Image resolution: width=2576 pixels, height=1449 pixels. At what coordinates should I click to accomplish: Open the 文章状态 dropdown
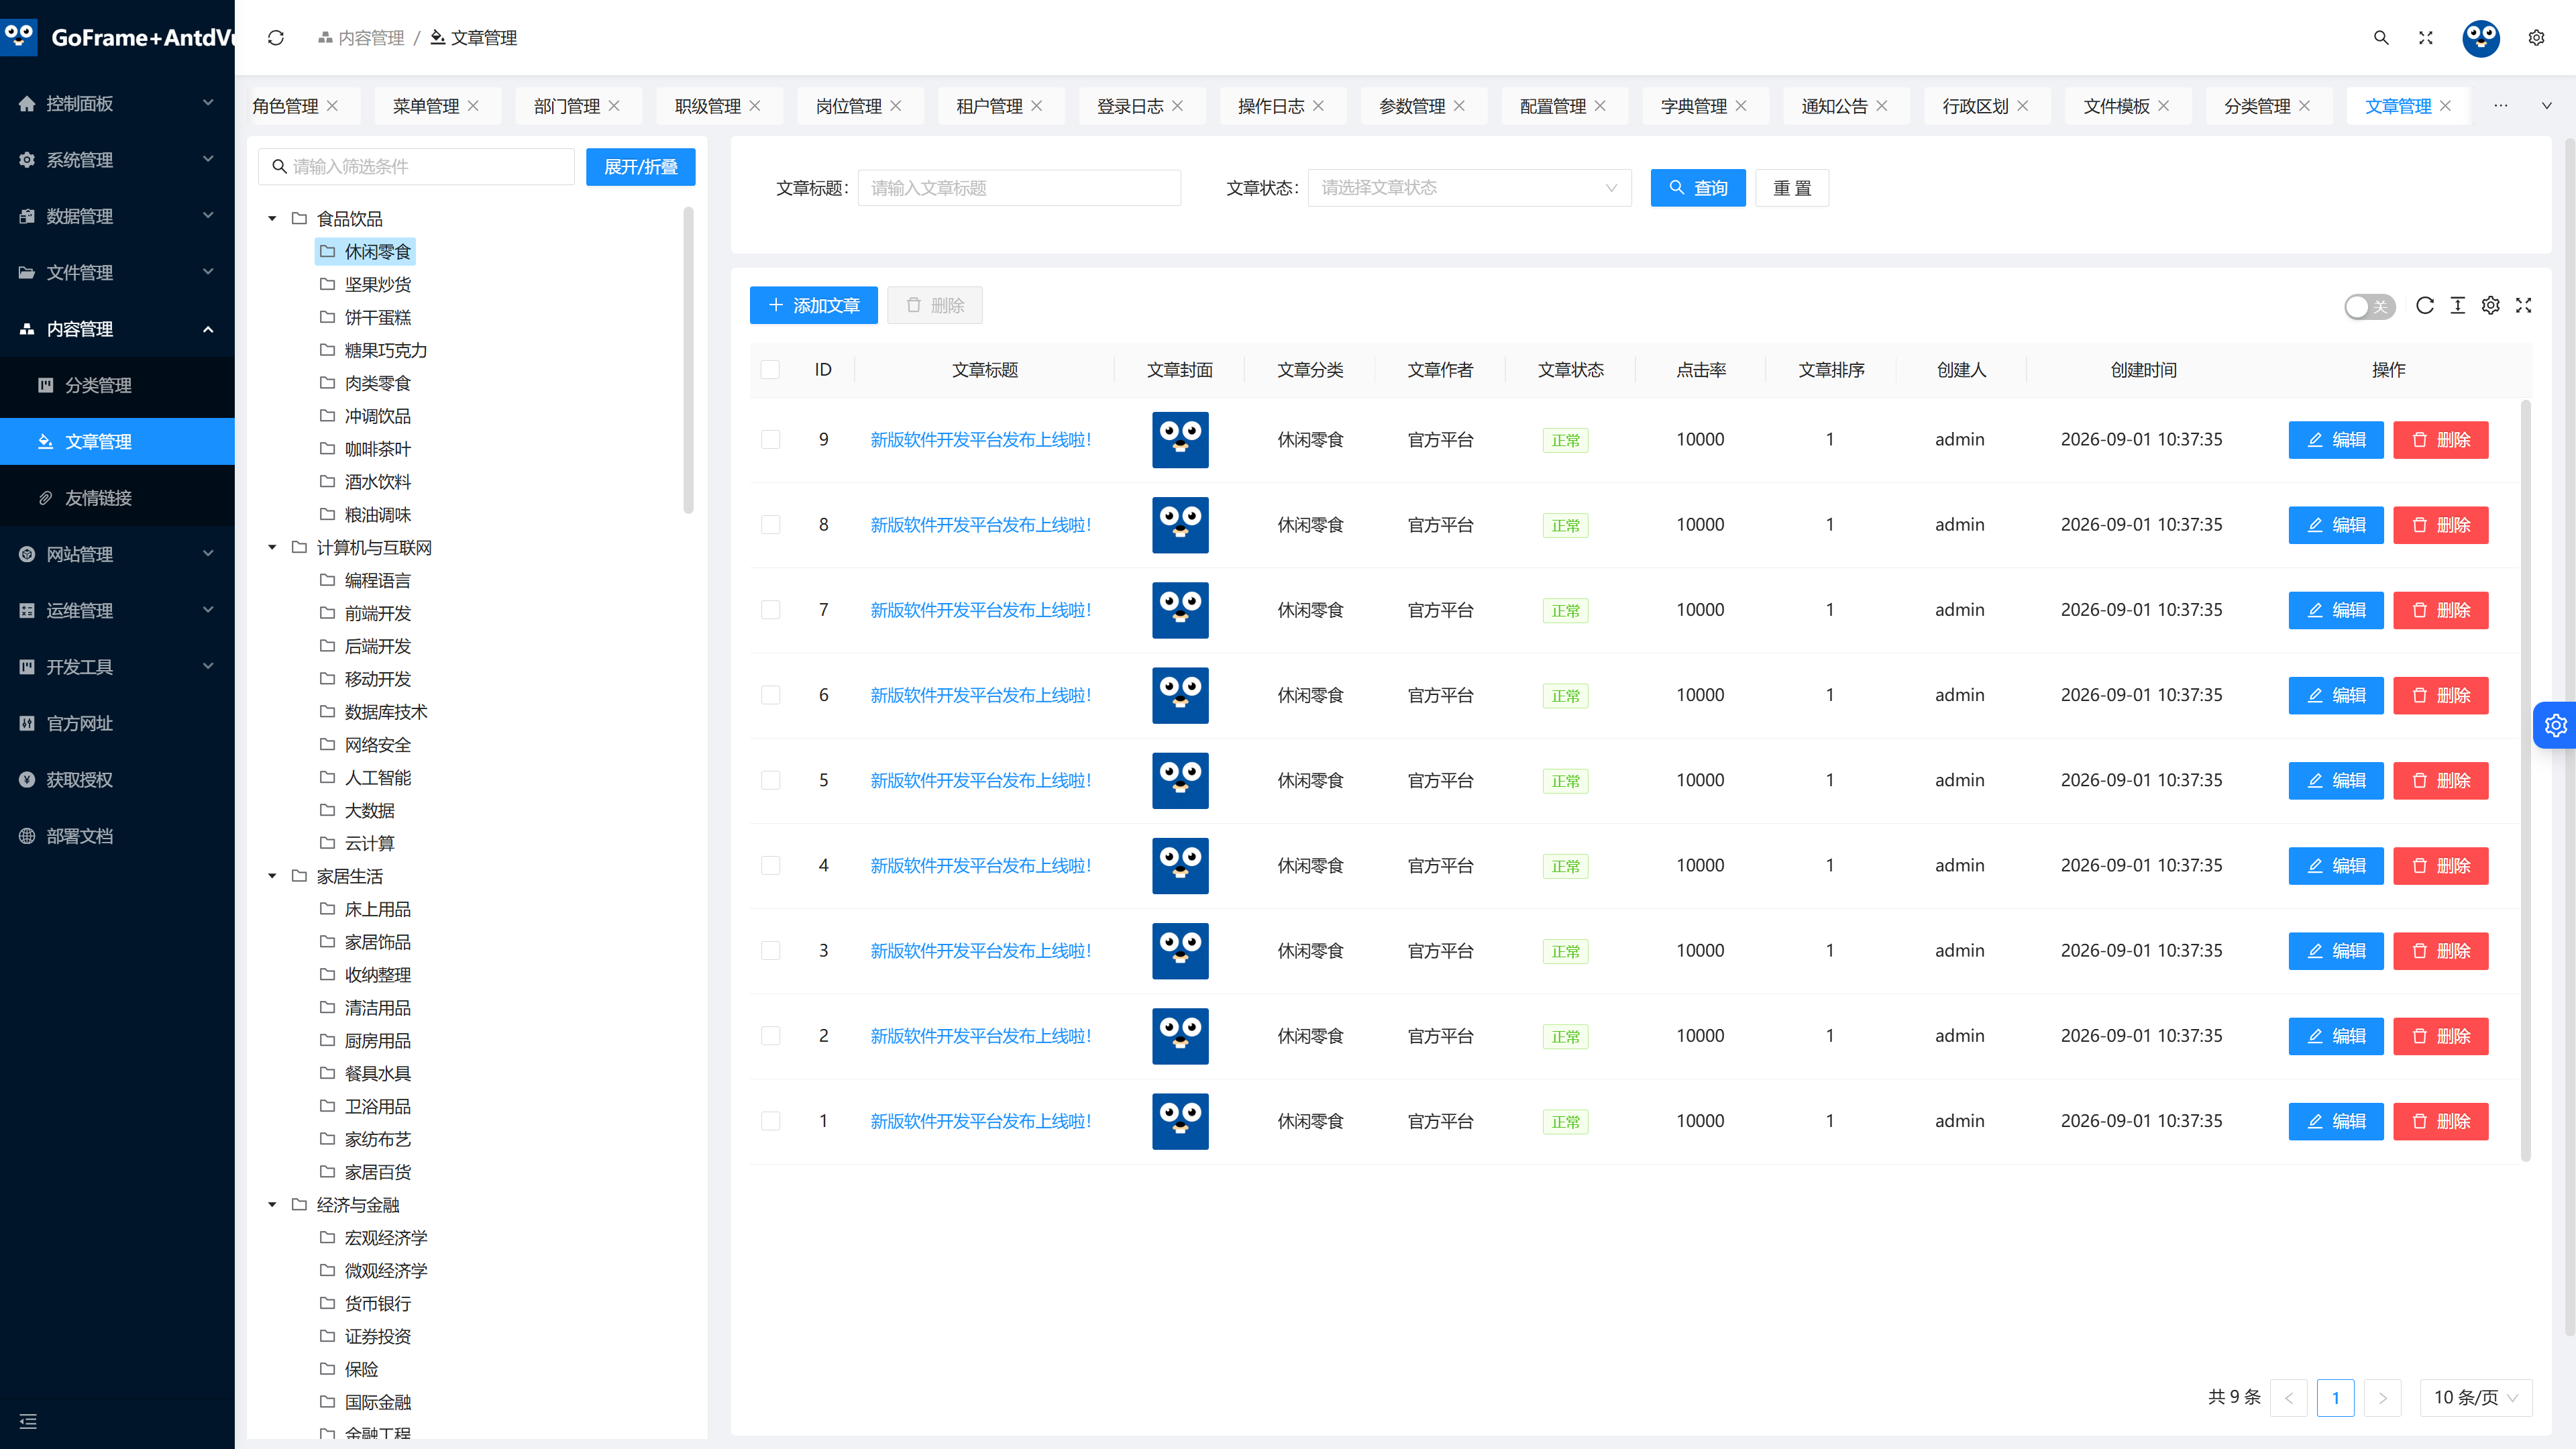point(1469,188)
